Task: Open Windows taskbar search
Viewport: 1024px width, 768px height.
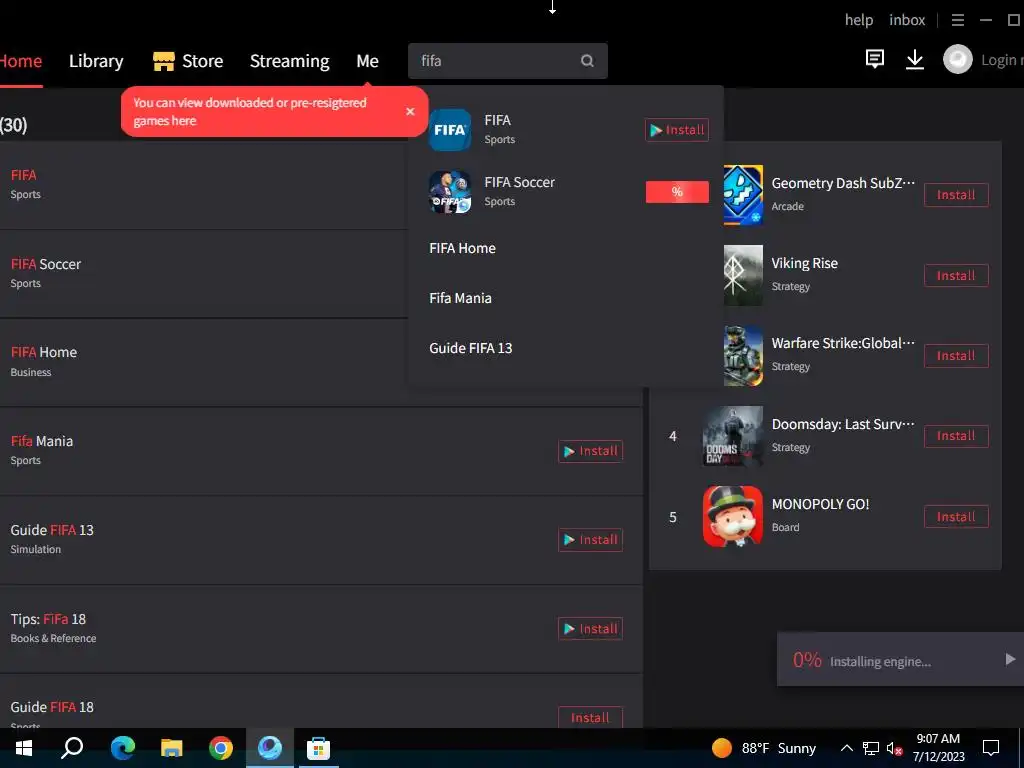Action: (72, 747)
